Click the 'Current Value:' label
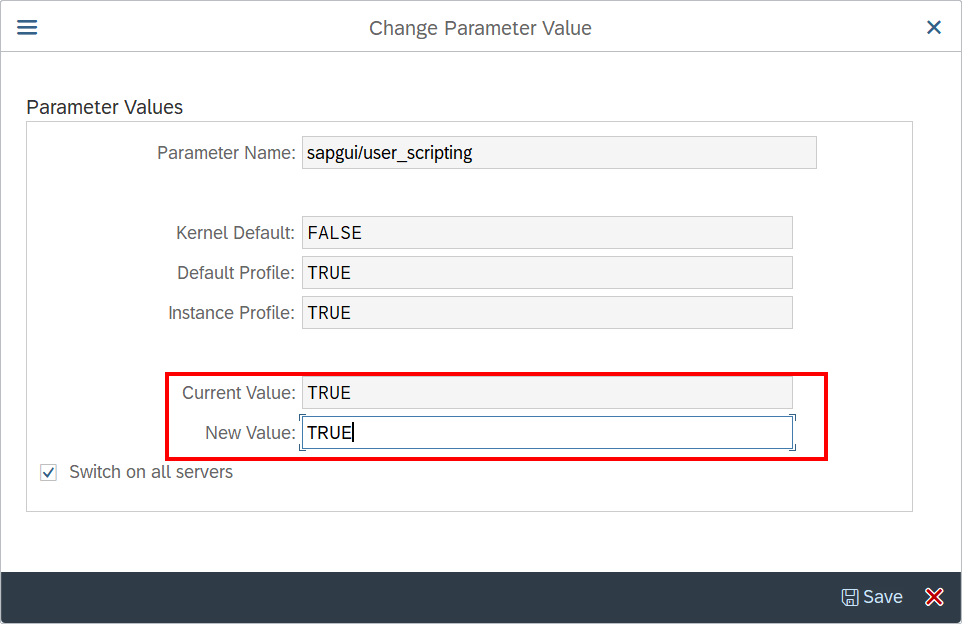 (x=238, y=393)
